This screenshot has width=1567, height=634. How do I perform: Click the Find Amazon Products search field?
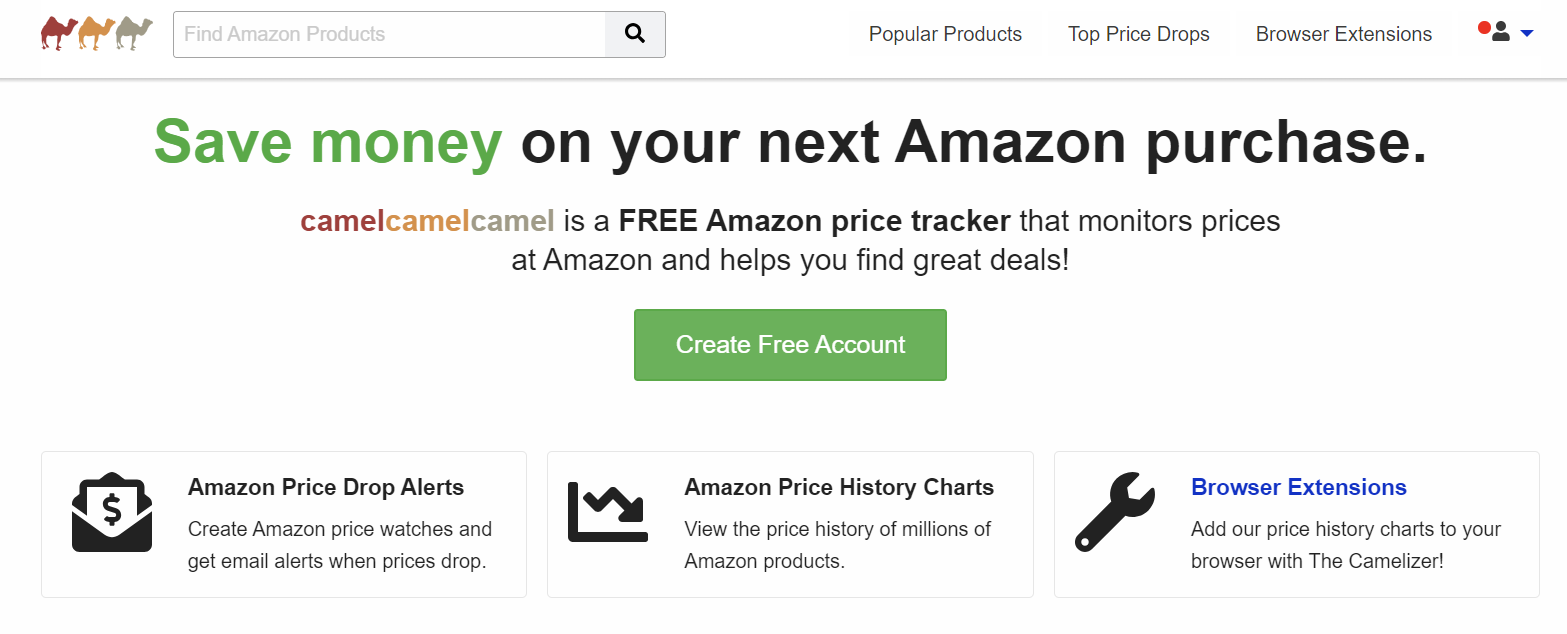point(390,33)
